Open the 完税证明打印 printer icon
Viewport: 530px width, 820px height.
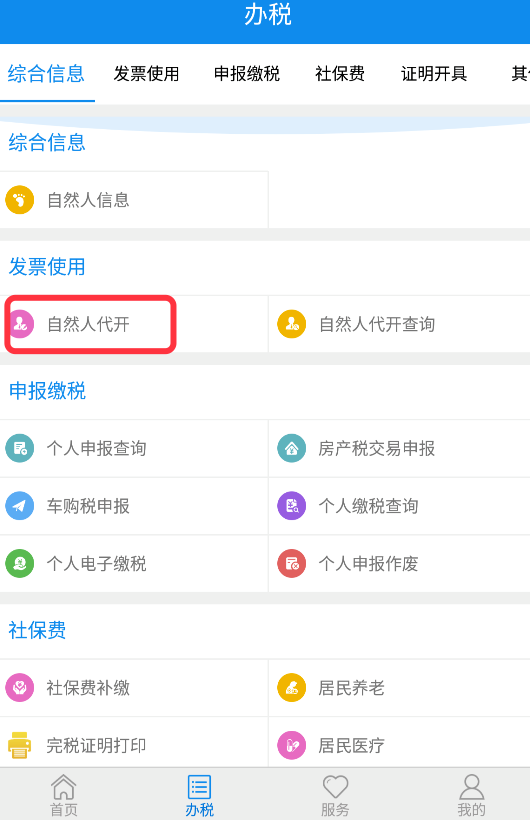click(20, 745)
